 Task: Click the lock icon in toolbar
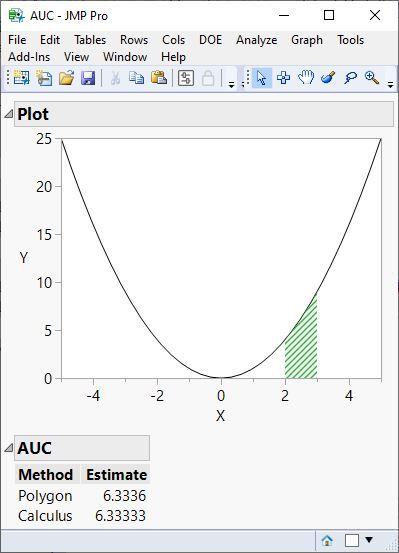[x=208, y=78]
